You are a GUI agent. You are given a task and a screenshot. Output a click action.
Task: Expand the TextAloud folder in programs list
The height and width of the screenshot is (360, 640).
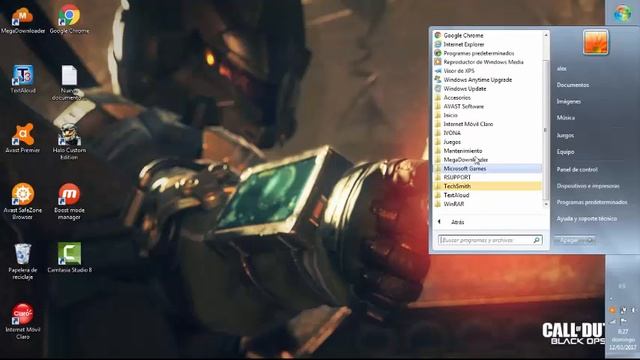pos(488,195)
